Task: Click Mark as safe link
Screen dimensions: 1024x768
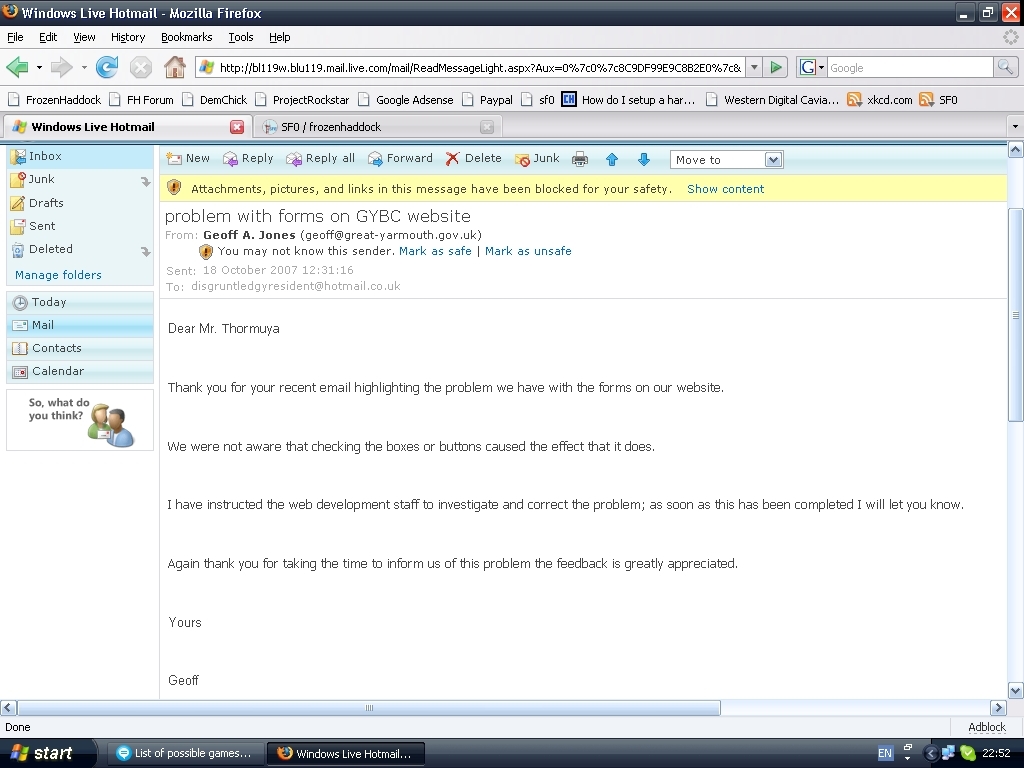Action: pyautogui.click(x=435, y=251)
